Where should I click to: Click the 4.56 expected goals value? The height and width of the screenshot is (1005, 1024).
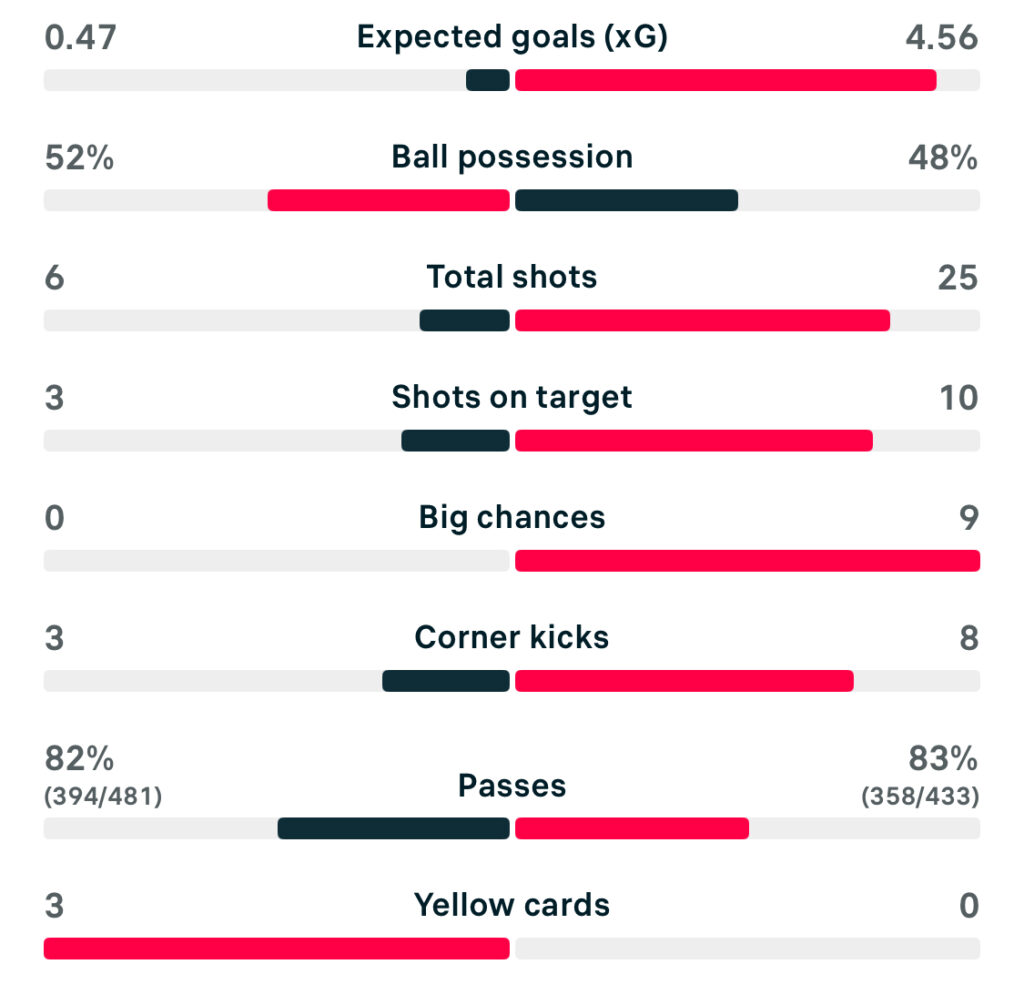pyautogui.click(x=939, y=37)
